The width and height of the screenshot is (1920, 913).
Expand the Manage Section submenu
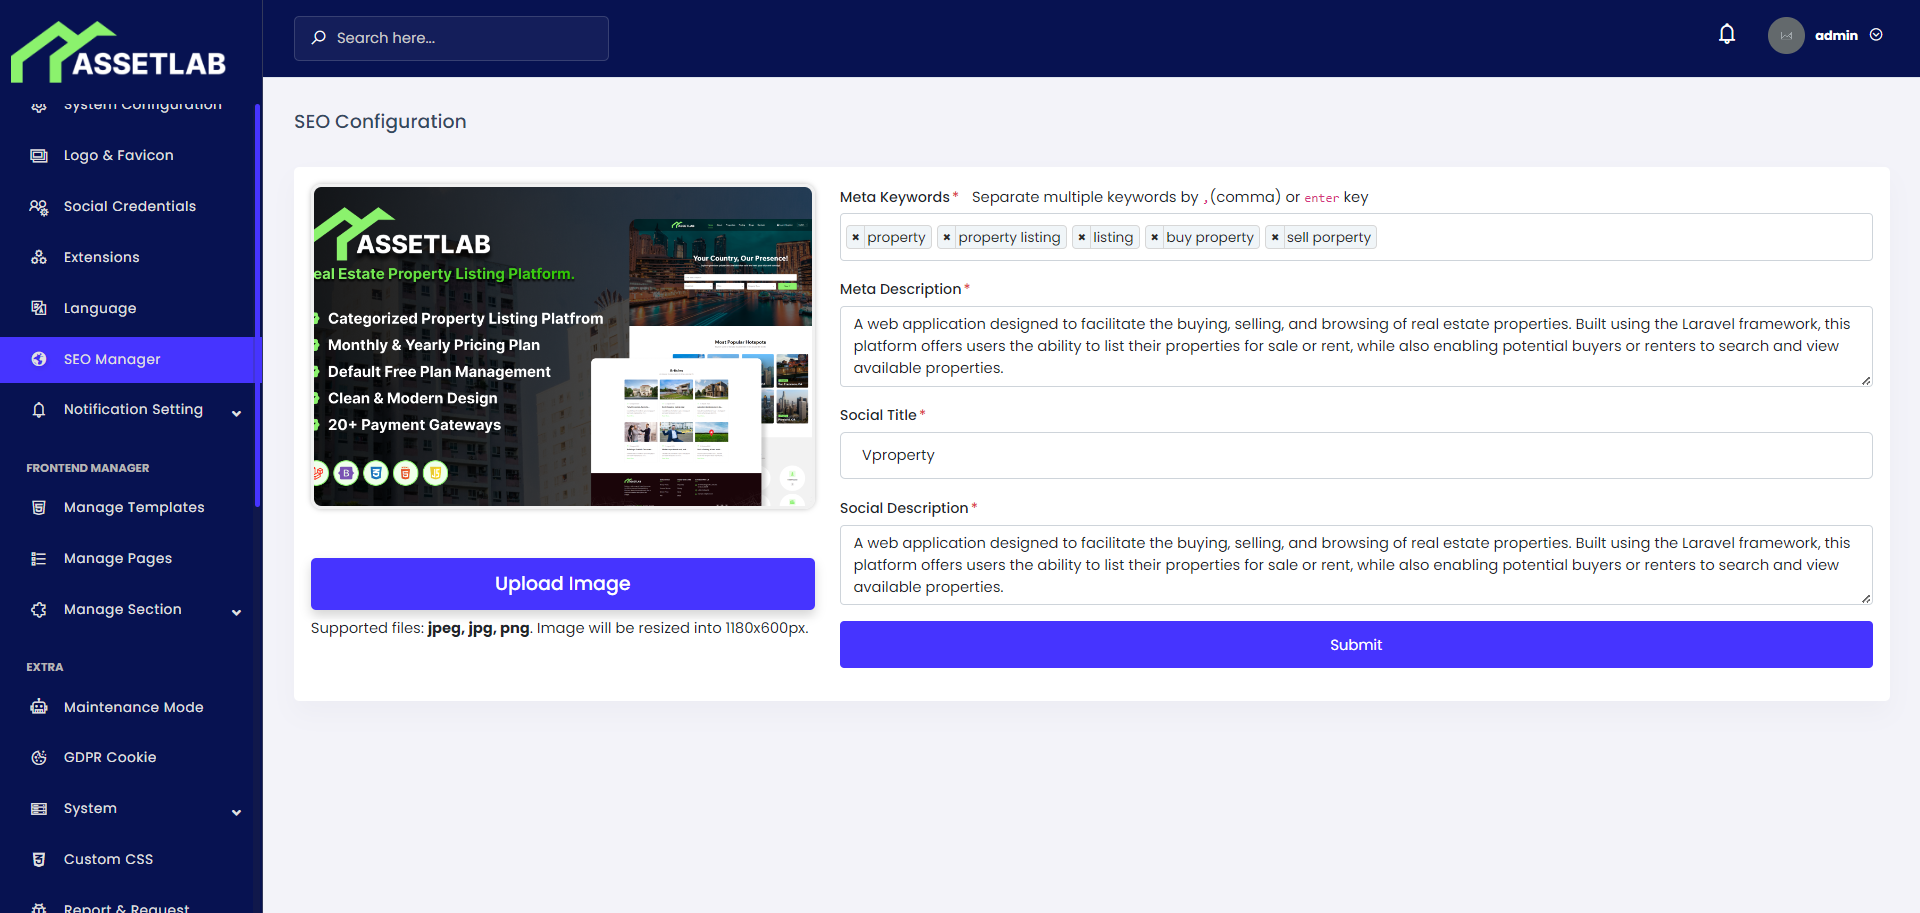(x=237, y=611)
